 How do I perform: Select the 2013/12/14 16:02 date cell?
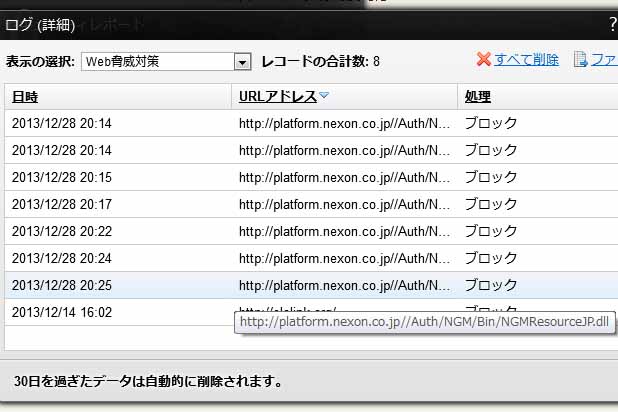(x=62, y=312)
